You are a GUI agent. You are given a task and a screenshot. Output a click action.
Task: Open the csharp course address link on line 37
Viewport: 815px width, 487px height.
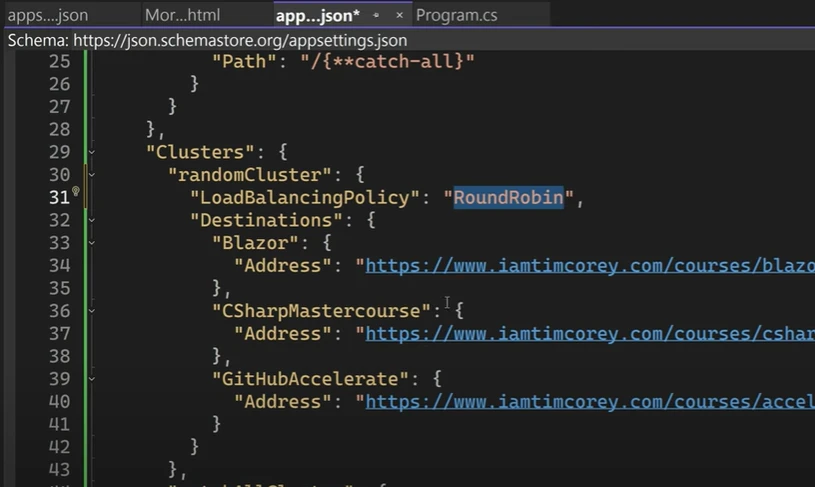590,334
